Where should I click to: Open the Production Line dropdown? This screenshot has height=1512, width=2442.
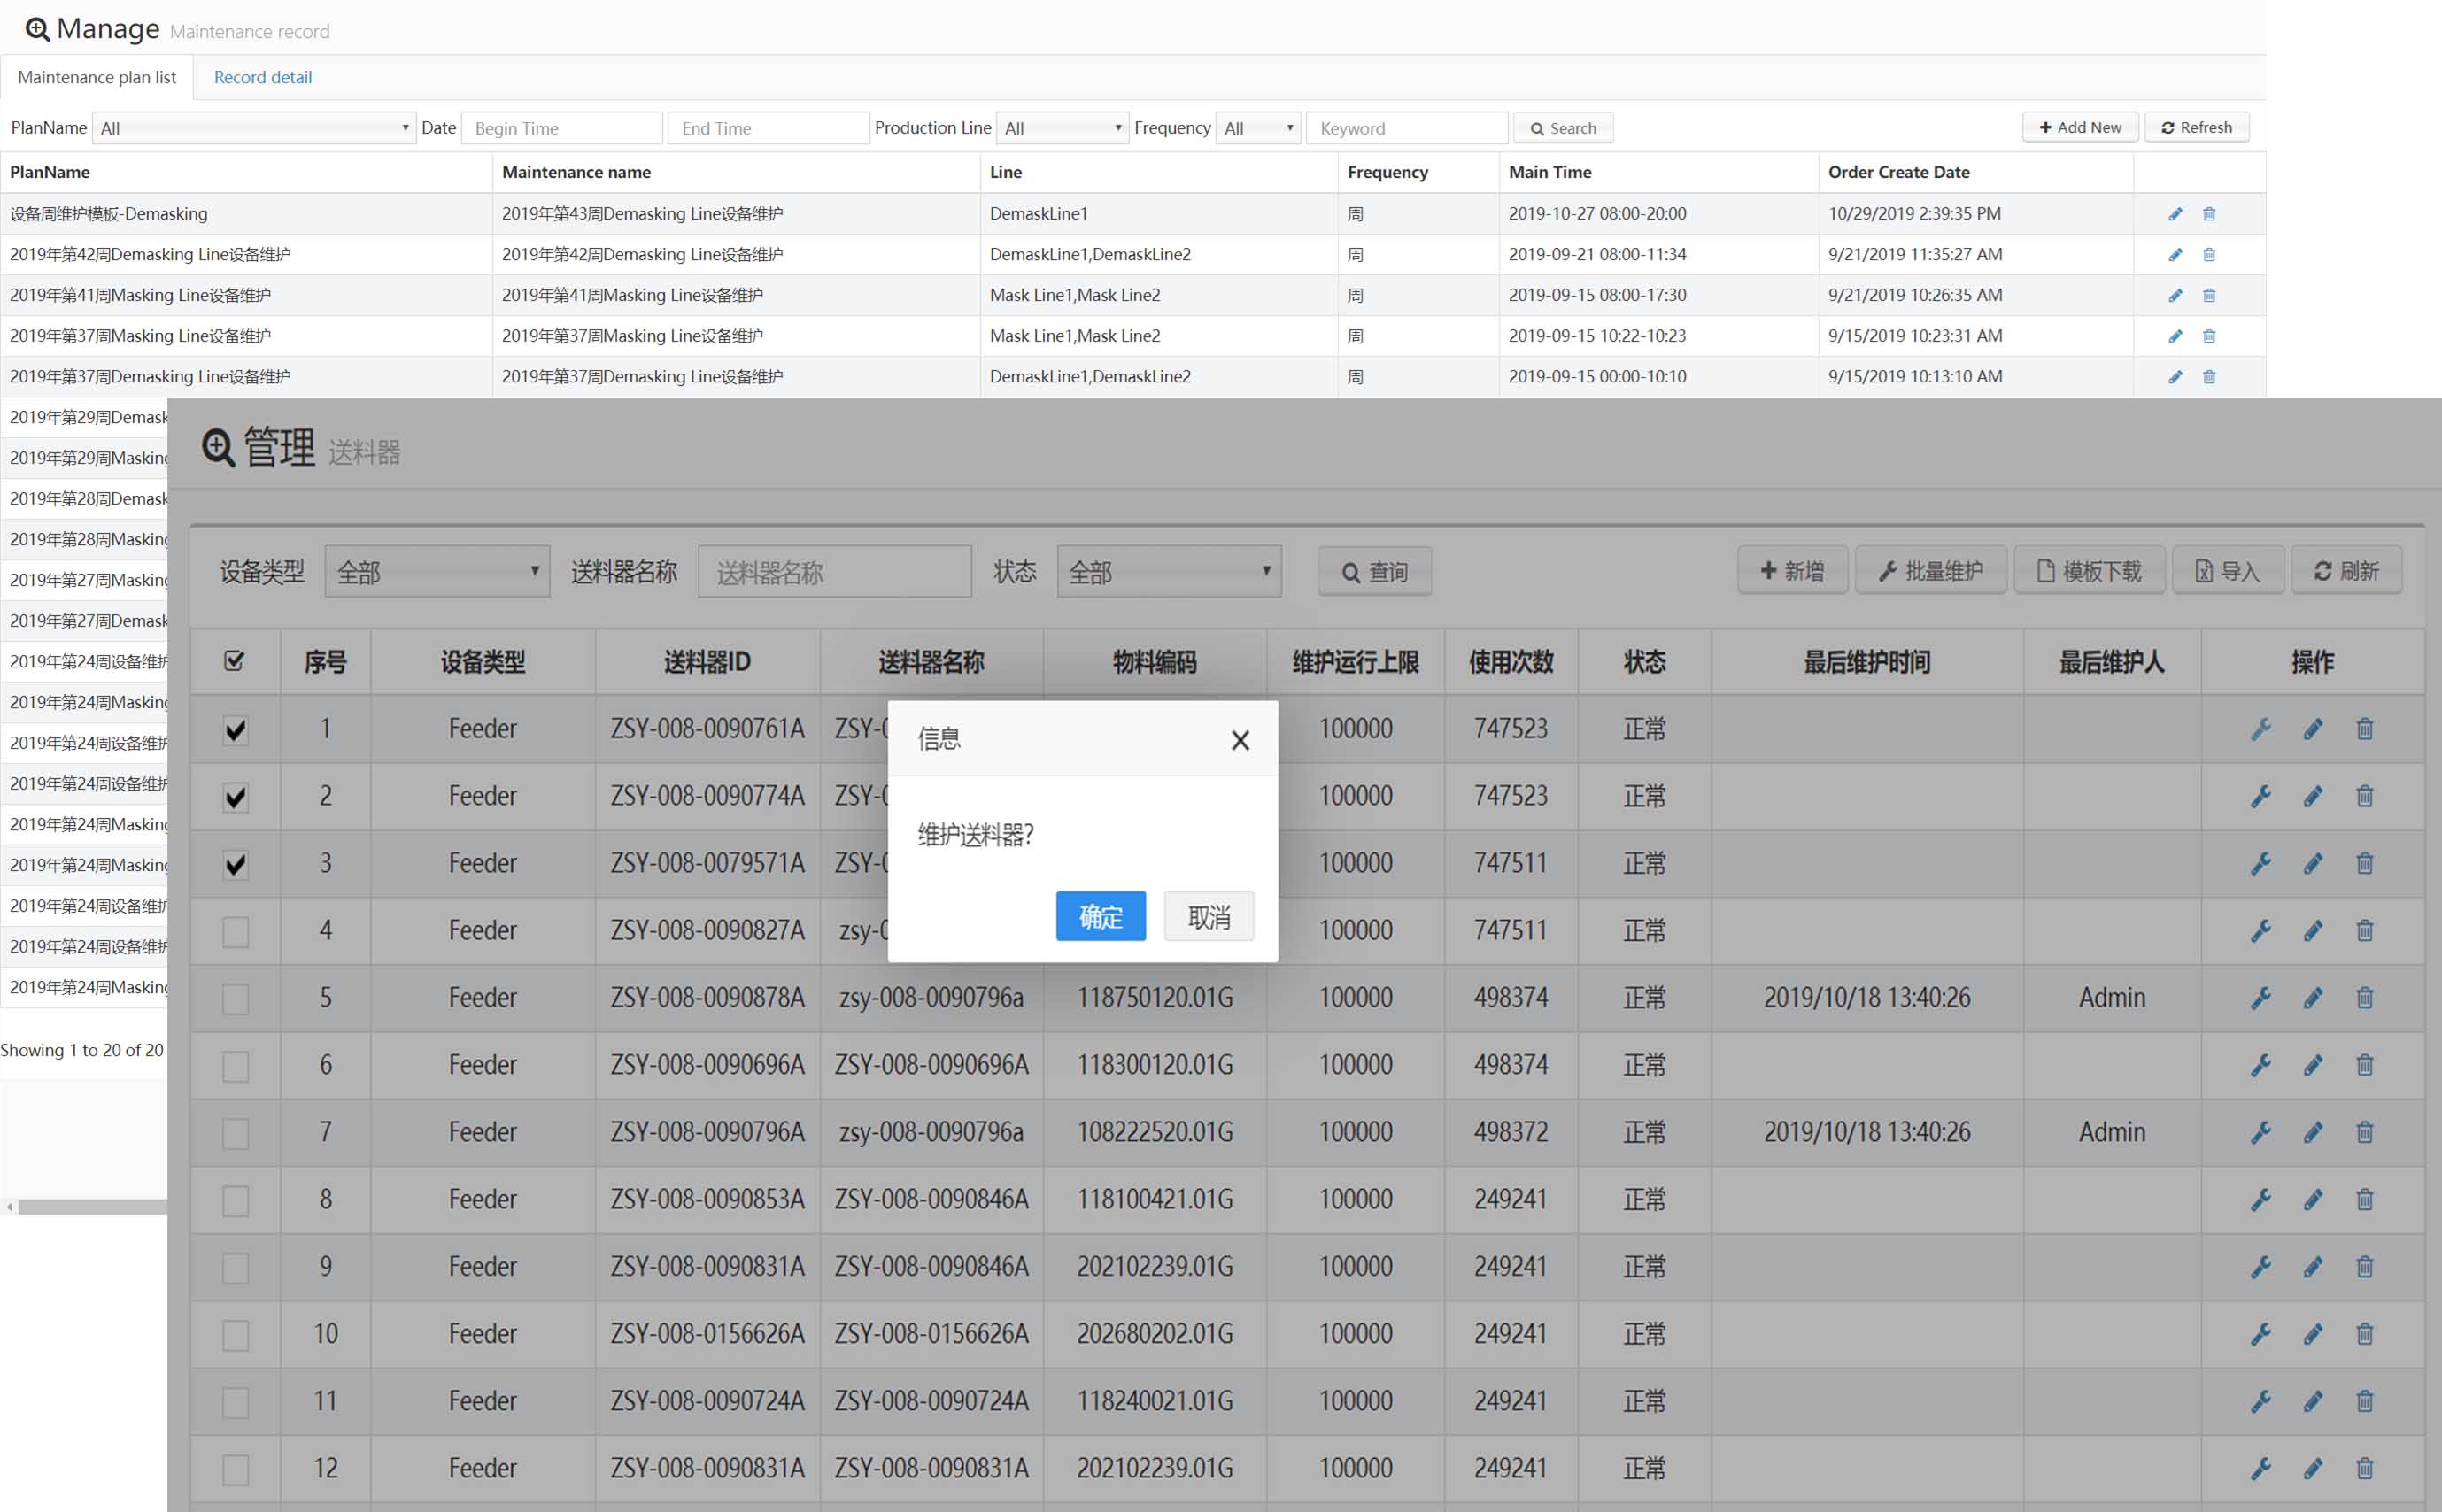click(1062, 128)
